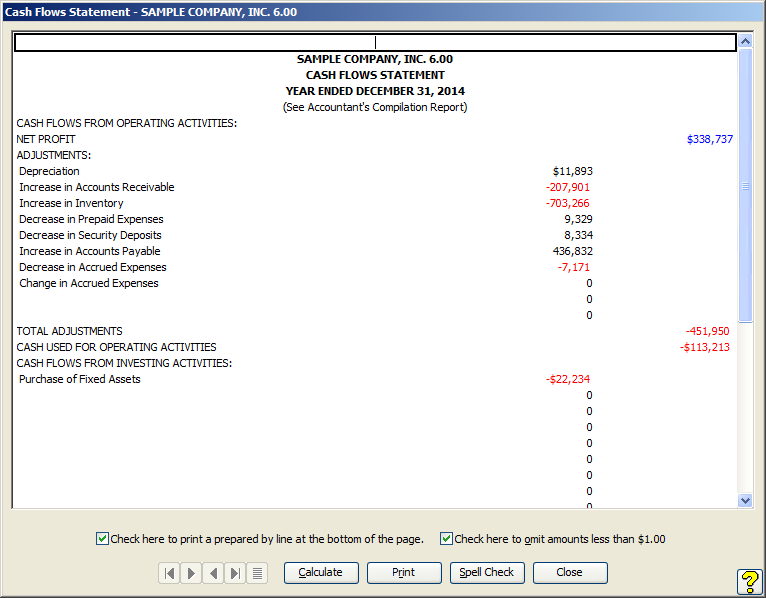Click the last-page navigation icon
The width and height of the screenshot is (766, 598).
(x=235, y=573)
